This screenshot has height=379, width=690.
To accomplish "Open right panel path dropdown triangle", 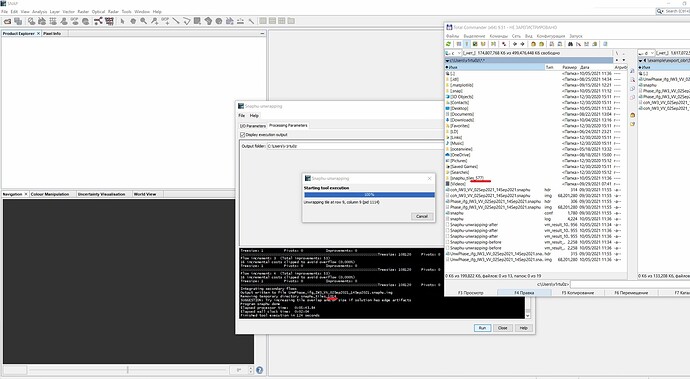I will (641, 60).
